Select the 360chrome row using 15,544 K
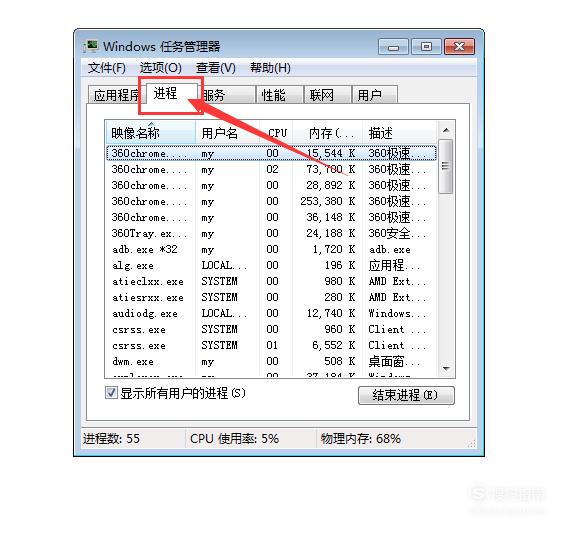The width and height of the screenshot is (569, 540). (x=271, y=153)
